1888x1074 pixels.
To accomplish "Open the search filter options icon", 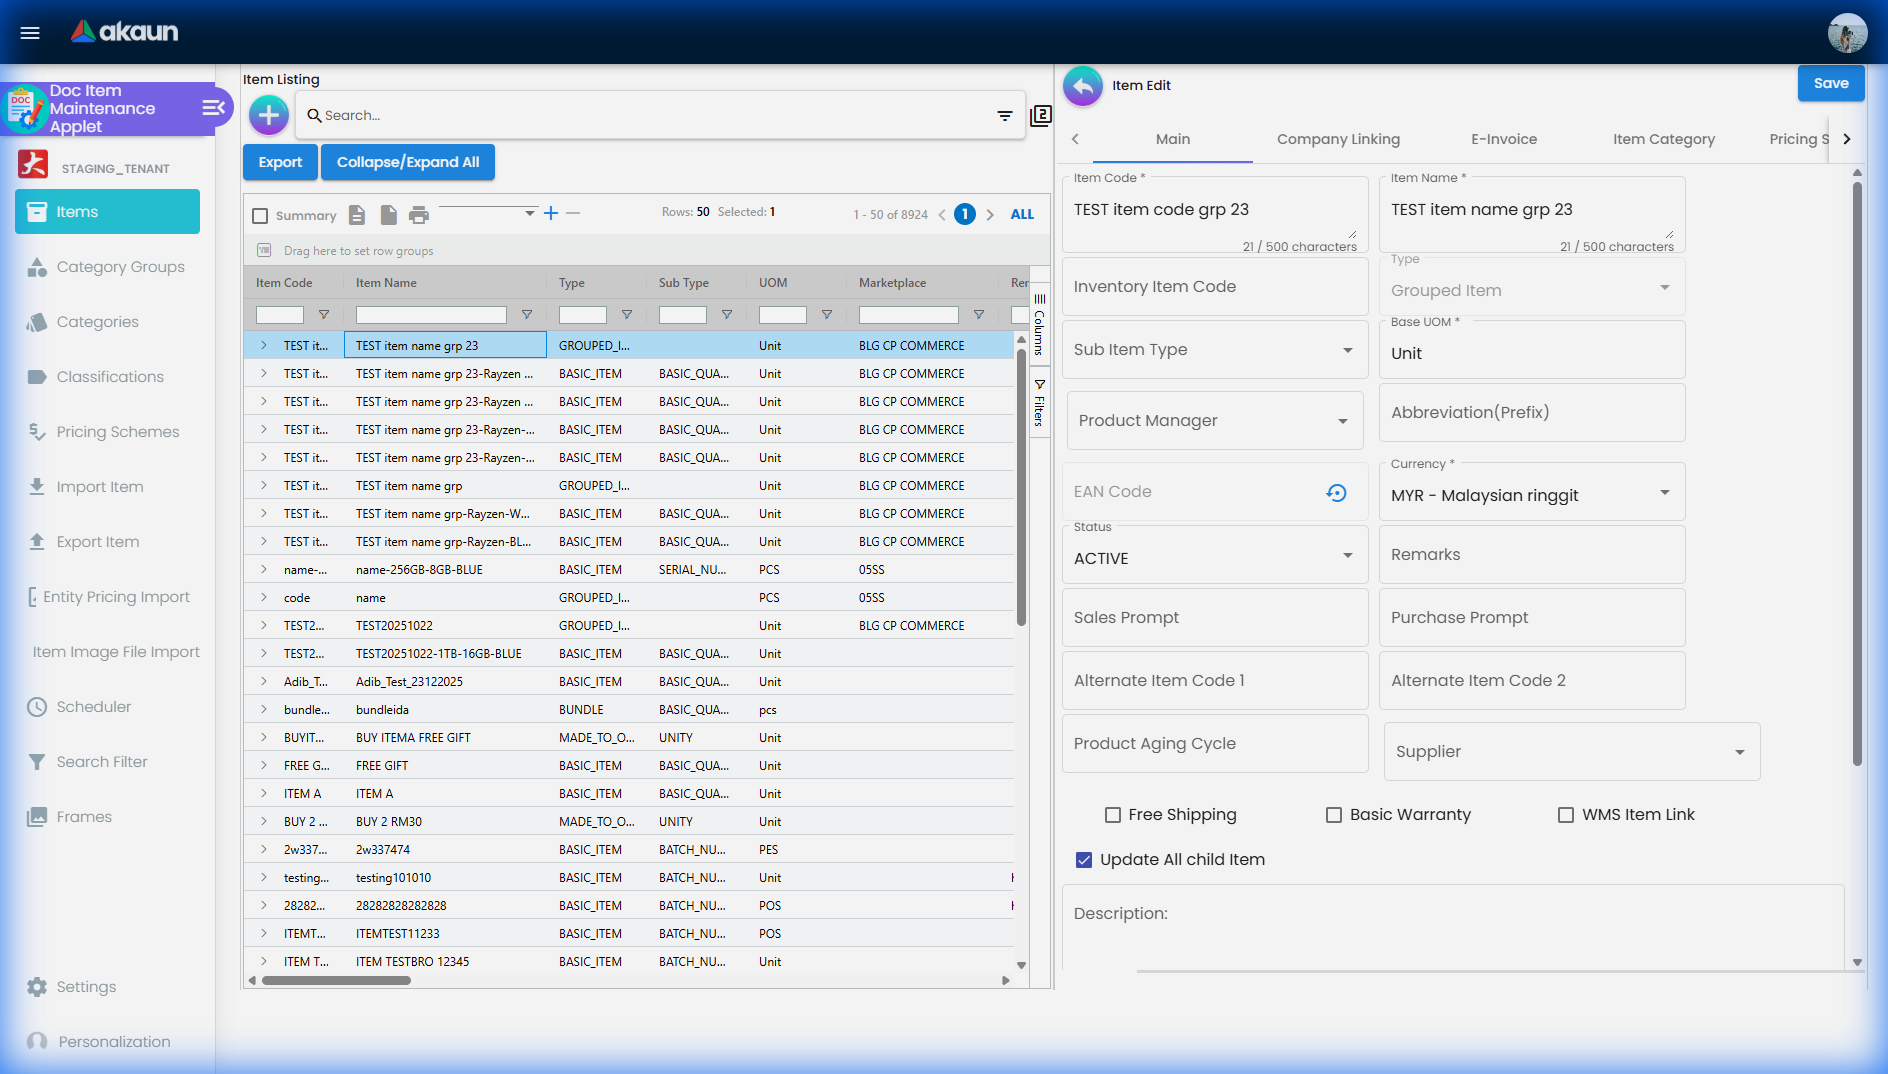I will [x=1004, y=116].
